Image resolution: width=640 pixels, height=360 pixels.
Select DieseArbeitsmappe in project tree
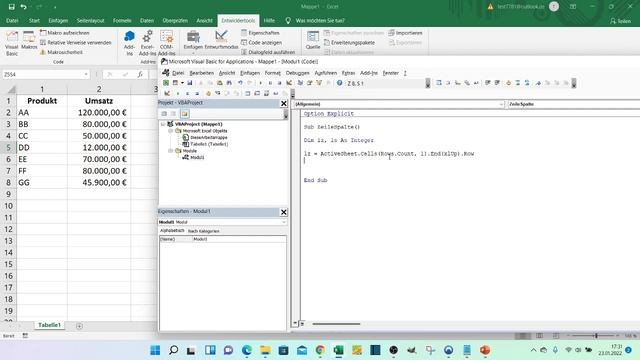[x=209, y=138]
